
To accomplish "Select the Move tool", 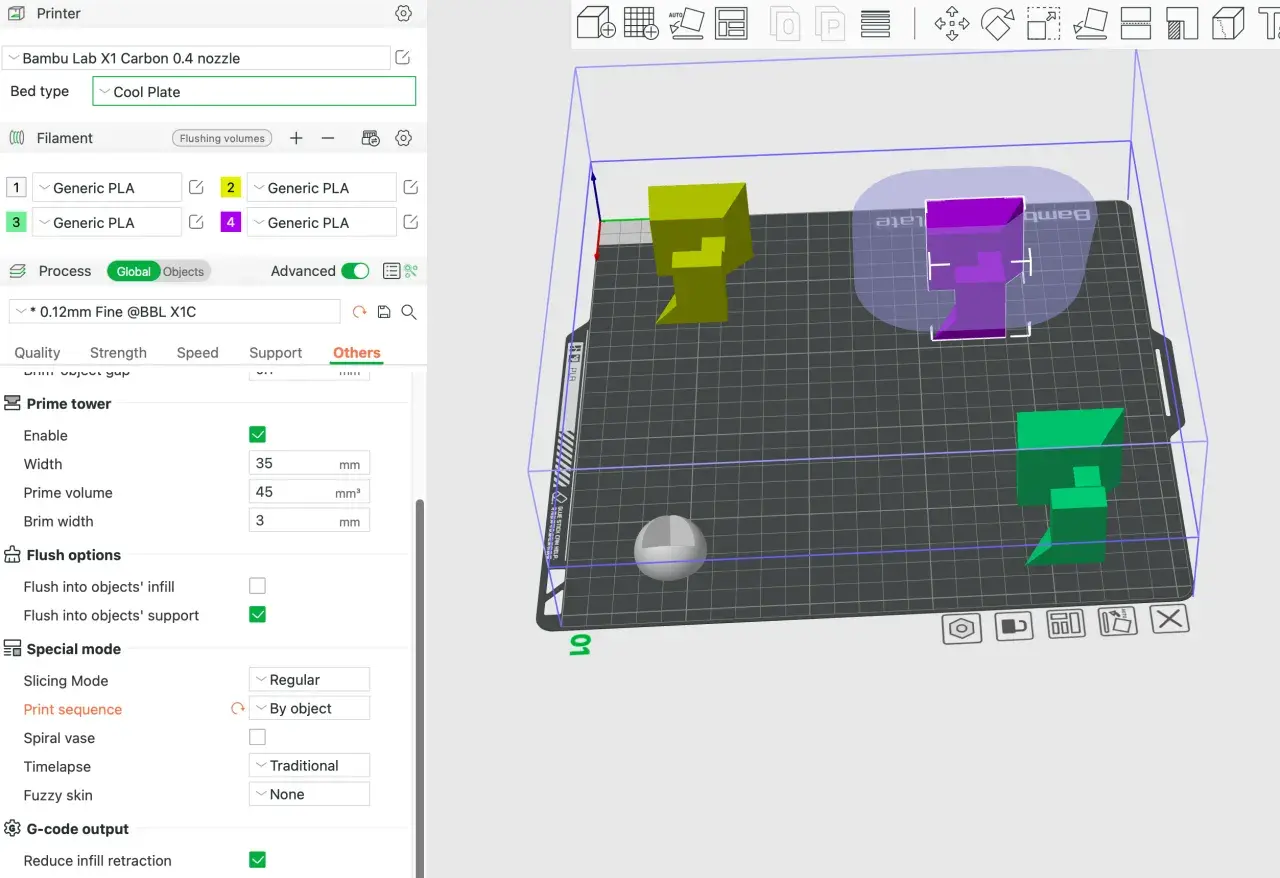I will [x=952, y=23].
